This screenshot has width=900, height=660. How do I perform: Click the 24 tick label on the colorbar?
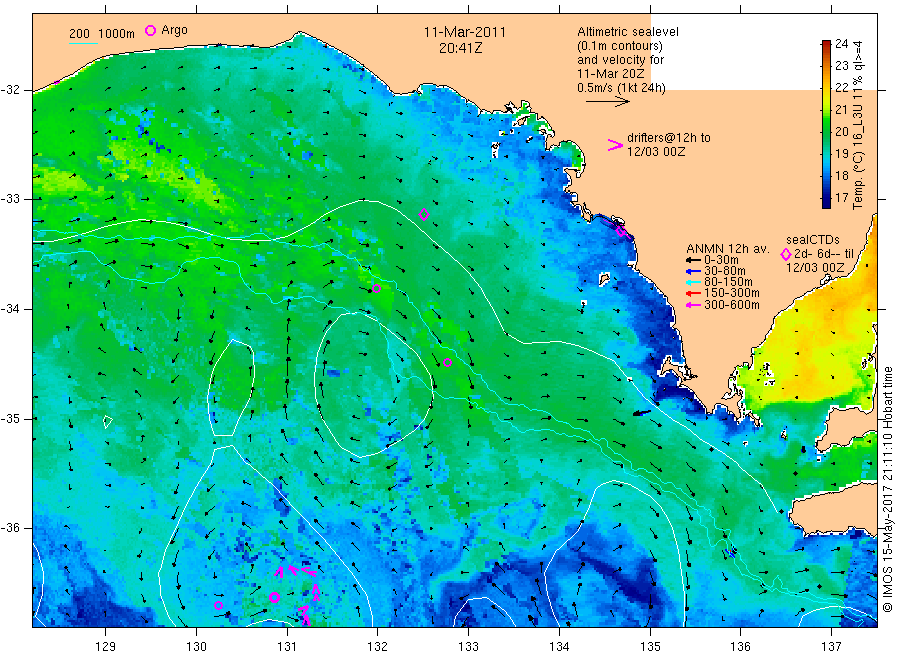[x=841, y=44]
